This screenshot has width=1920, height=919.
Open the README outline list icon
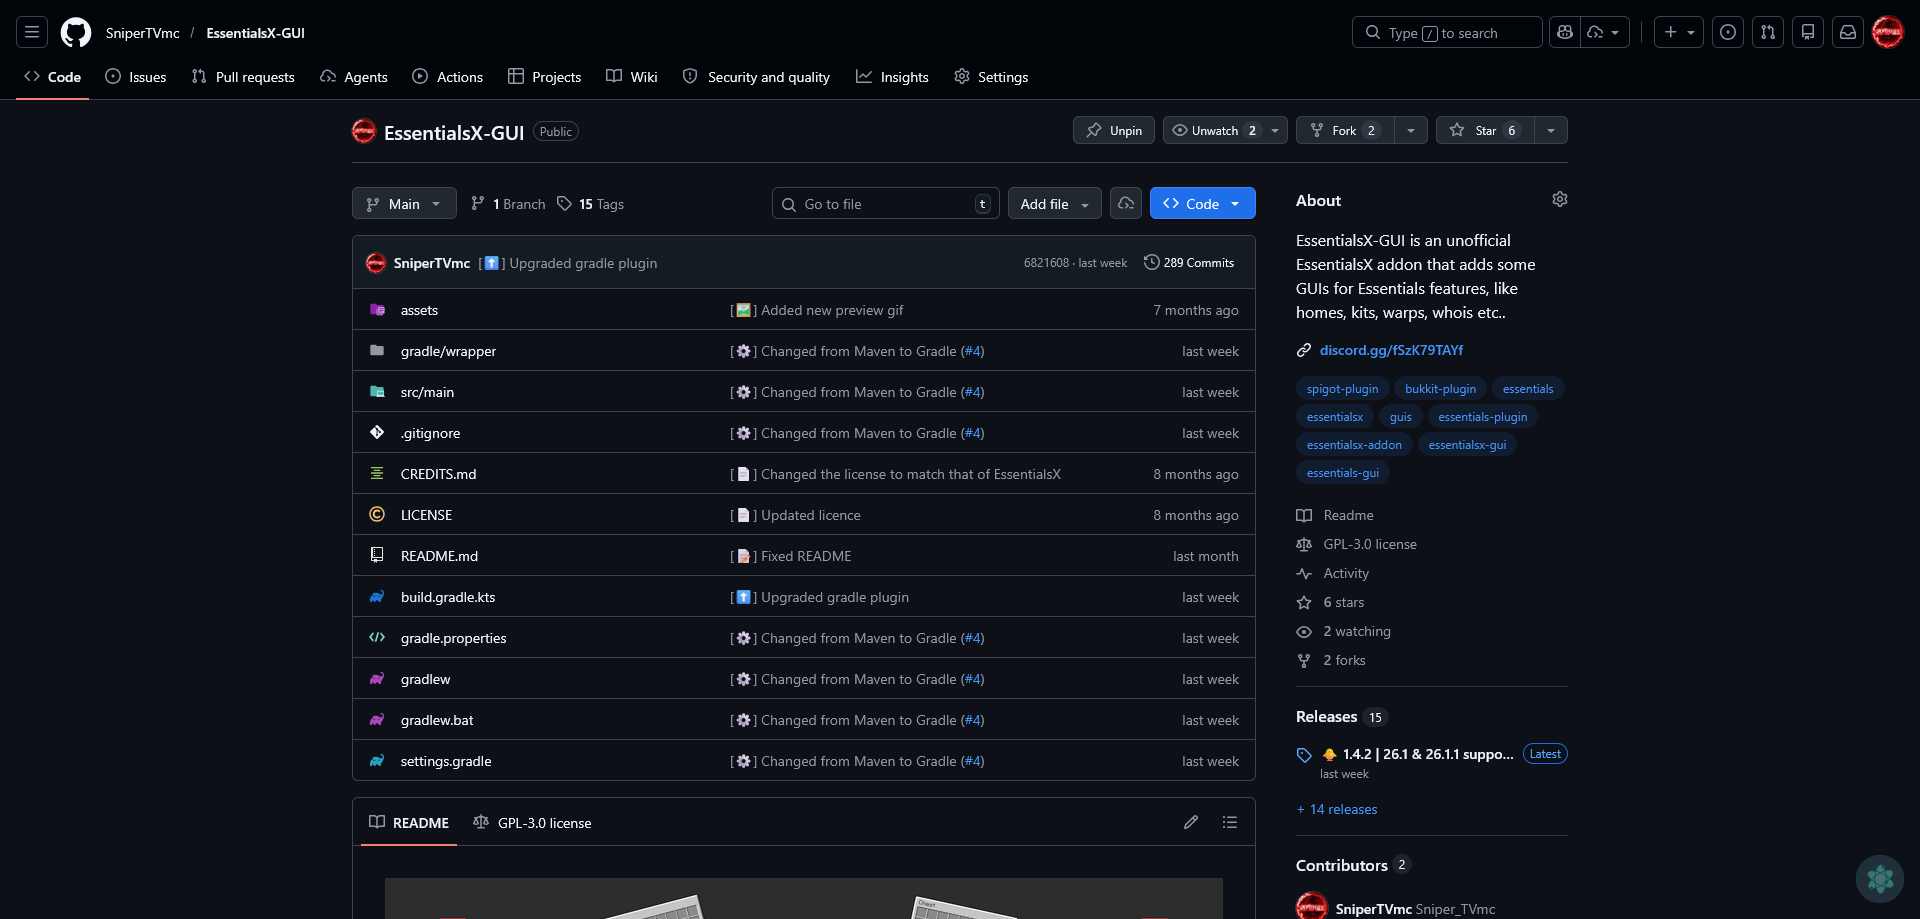click(x=1230, y=822)
